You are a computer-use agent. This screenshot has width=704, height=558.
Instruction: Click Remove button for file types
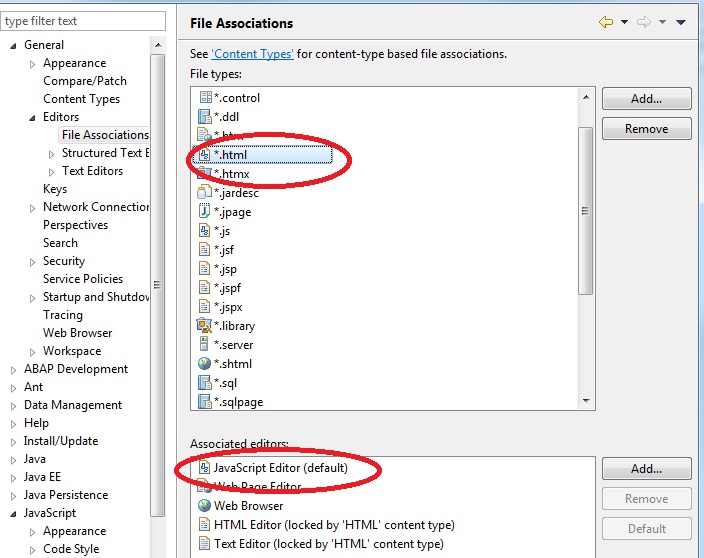coord(646,128)
